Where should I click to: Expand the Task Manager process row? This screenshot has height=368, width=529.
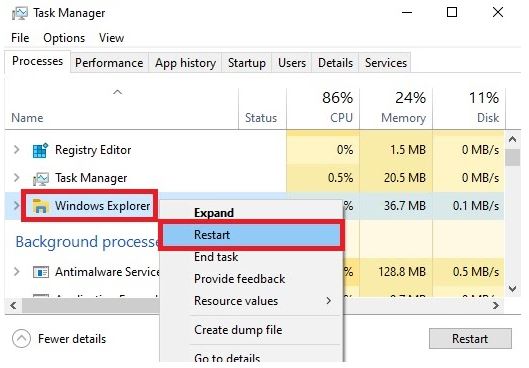click(x=16, y=177)
